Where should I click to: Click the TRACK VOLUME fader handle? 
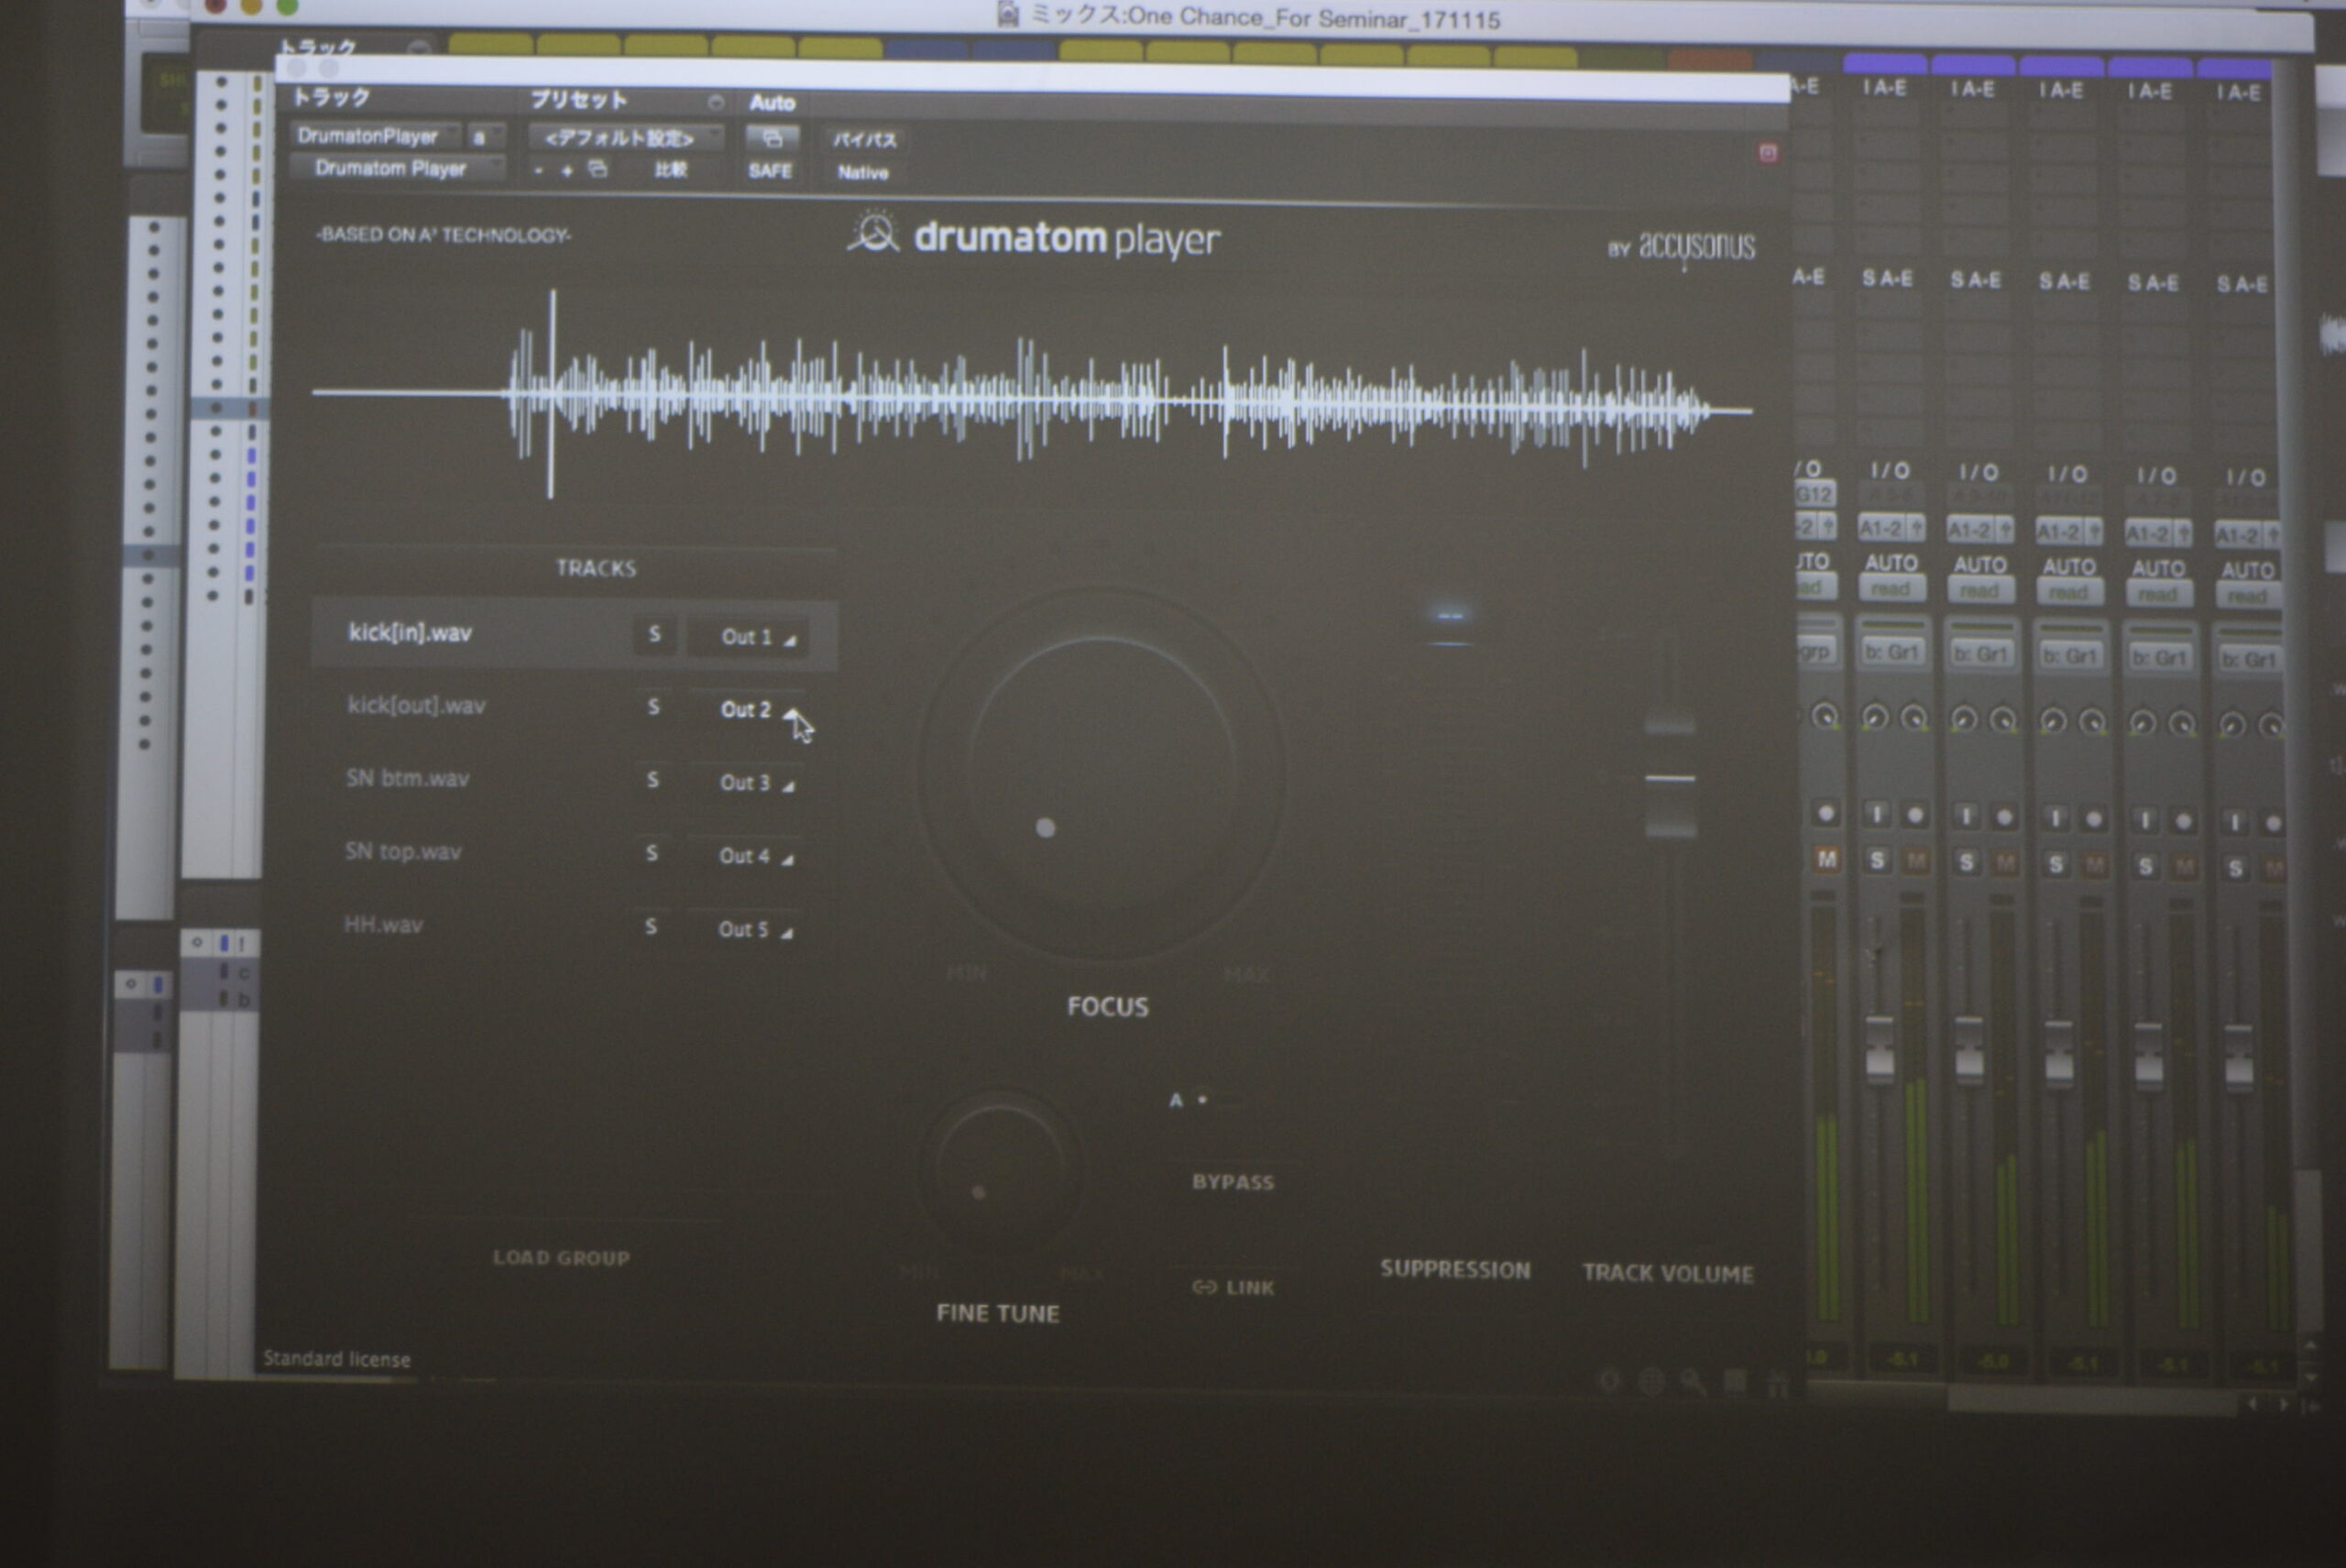tap(1670, 779)
